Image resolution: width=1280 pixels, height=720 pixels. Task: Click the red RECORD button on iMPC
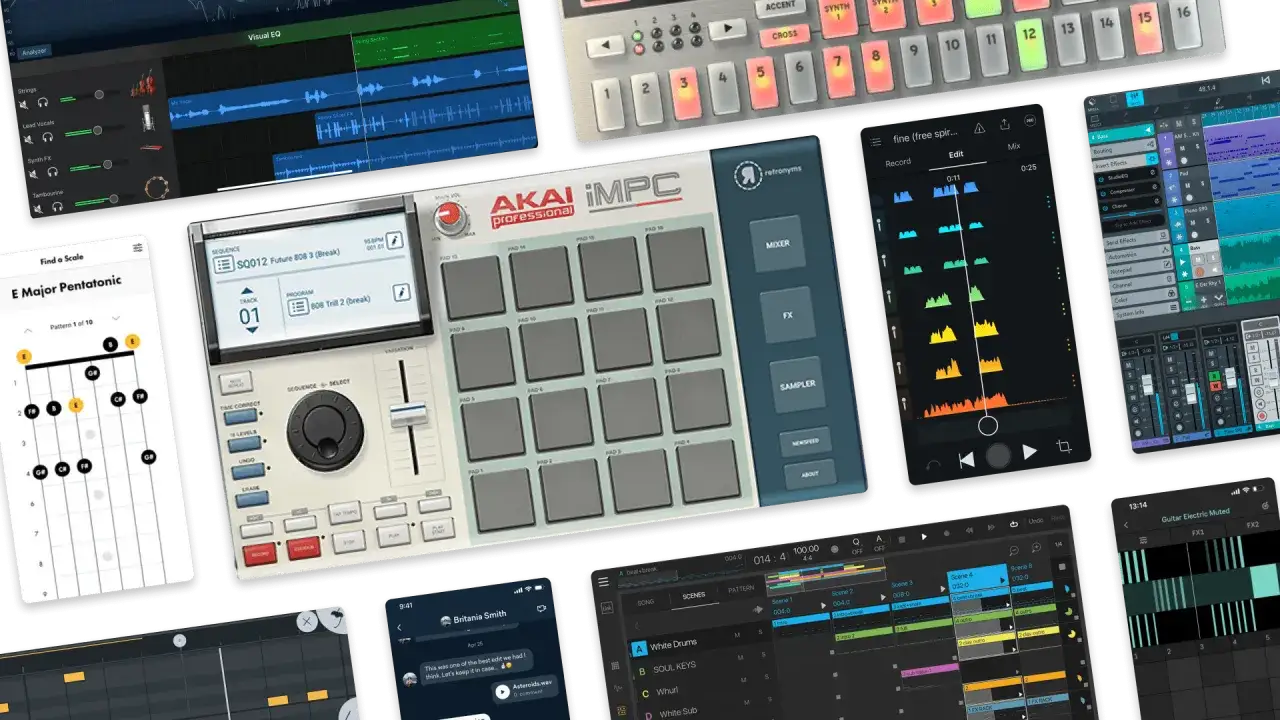259,554
